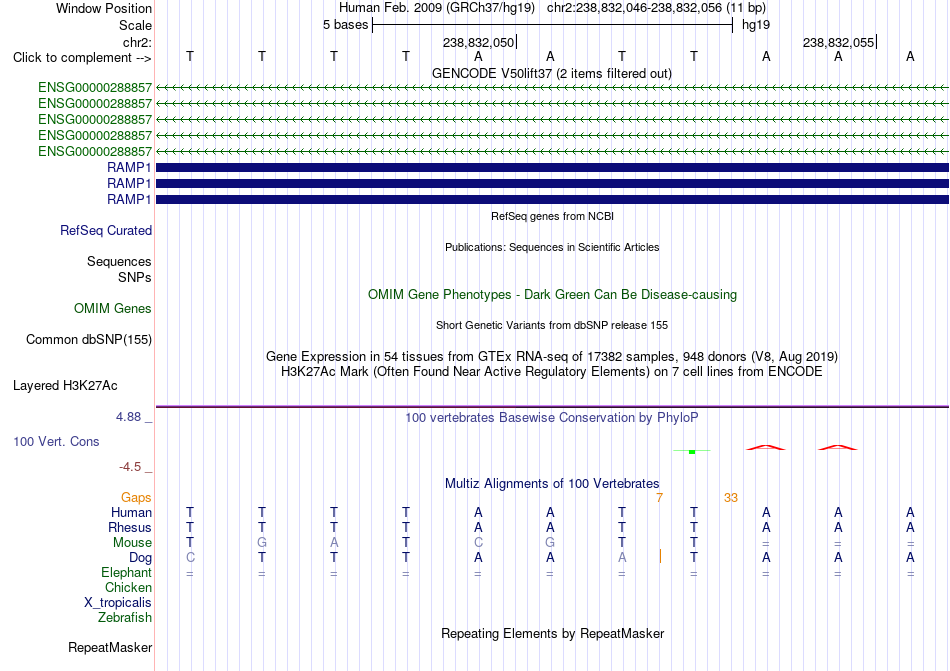Click the OMIM Genes track label
The height and width of the screenshot is (671, 950).
tap(113, 308)
